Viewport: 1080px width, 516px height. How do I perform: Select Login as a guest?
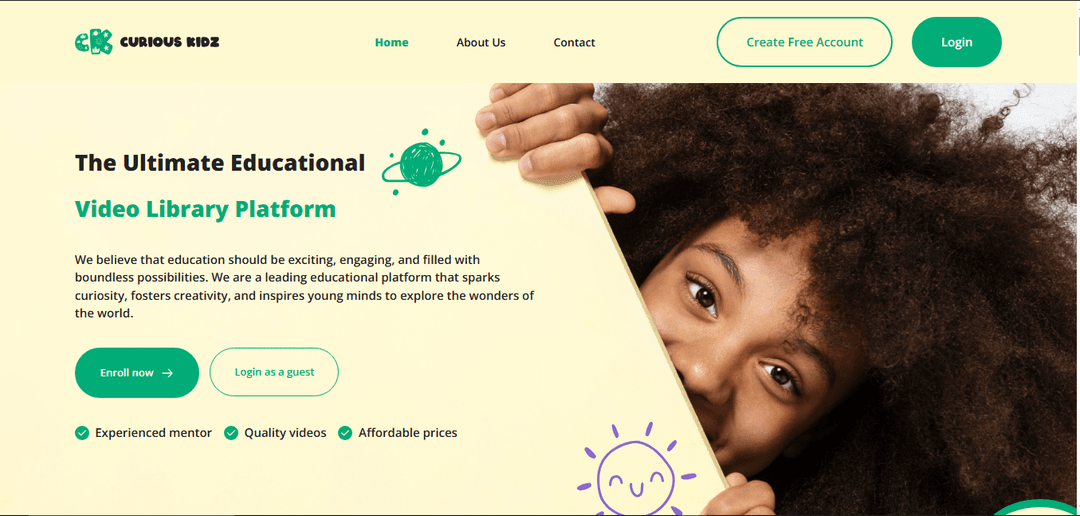pyautogui.click(x=274, y=372)
